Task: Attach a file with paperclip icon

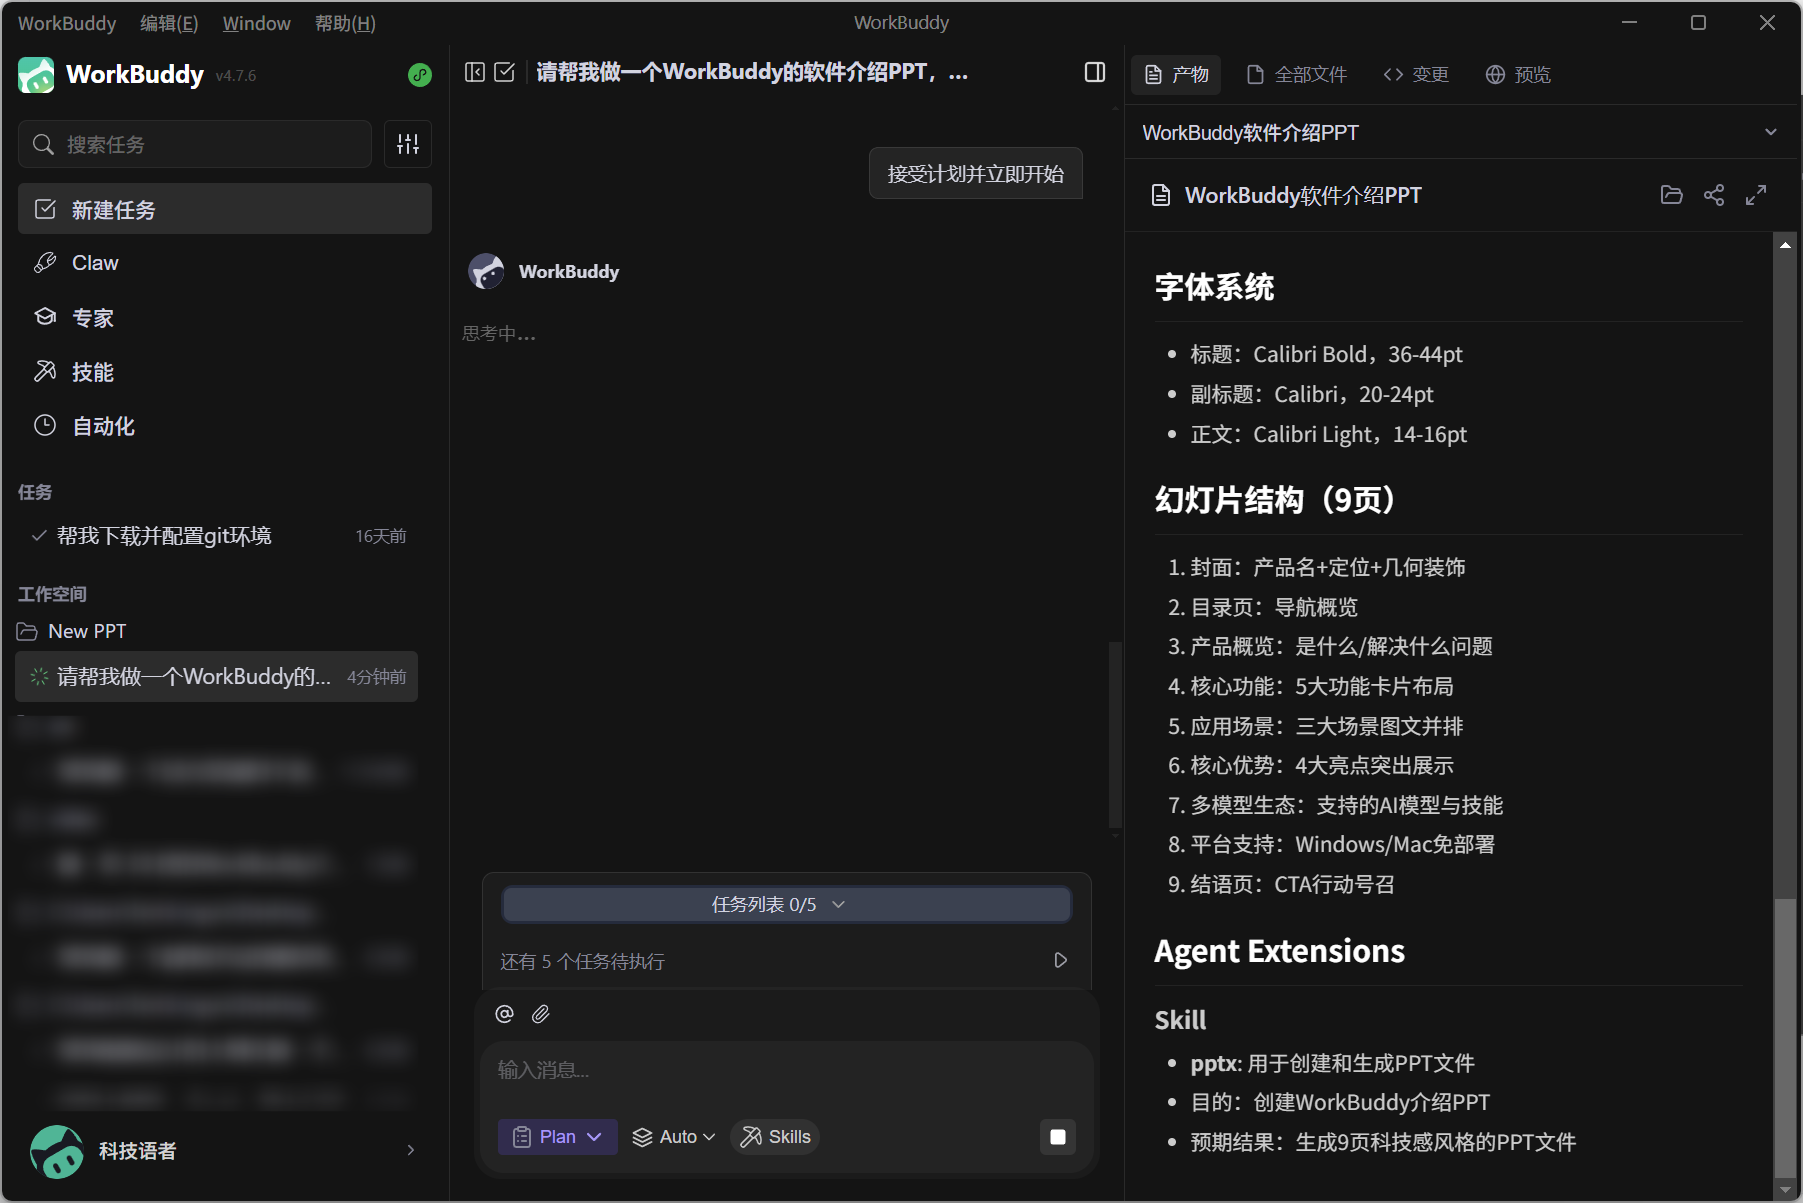Action: [x=541, y=1014]
